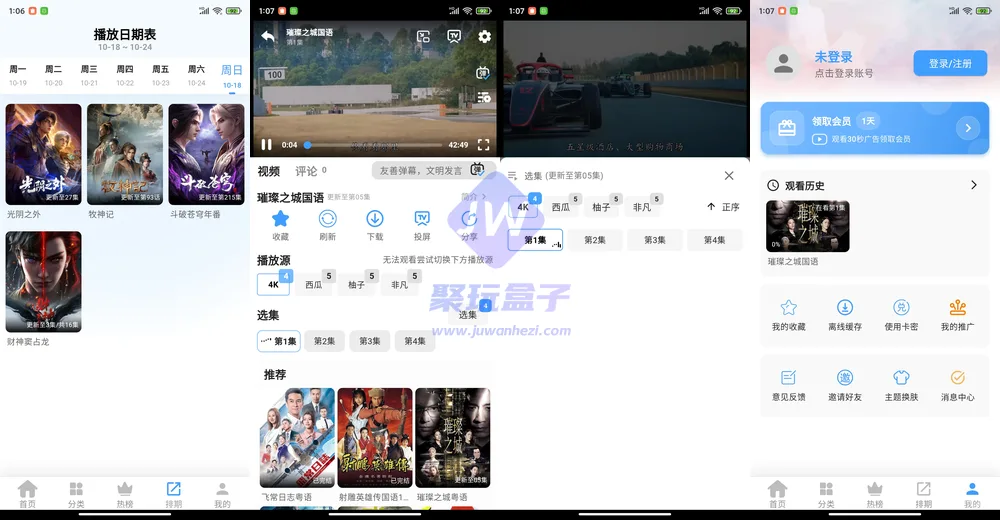Image resolution: width=1000 pixels, height=520 pixels.
Task: Toggle danmaku switch beside comment input
Action: (x=477, y=170)
